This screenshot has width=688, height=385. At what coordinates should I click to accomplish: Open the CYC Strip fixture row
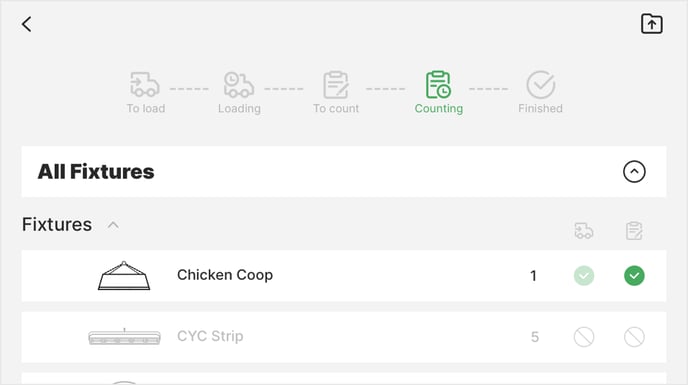[x=344, y=337]
